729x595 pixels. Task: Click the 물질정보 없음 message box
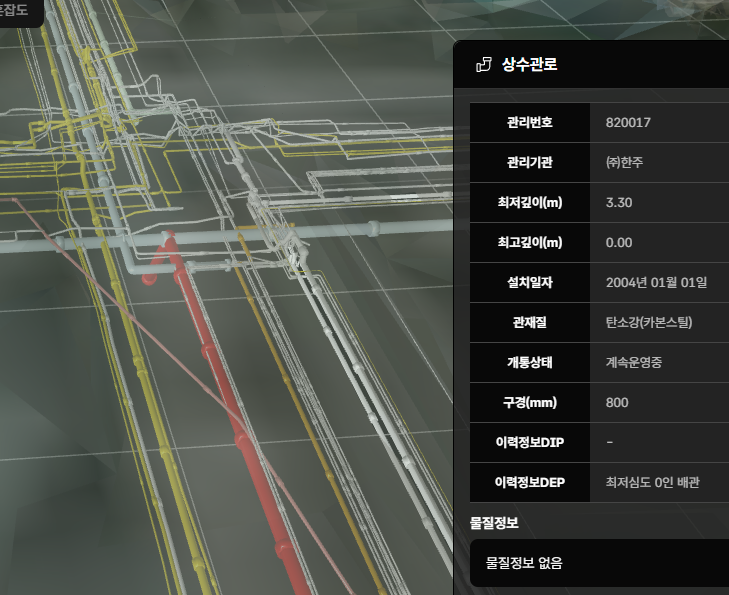pos(599,563)
